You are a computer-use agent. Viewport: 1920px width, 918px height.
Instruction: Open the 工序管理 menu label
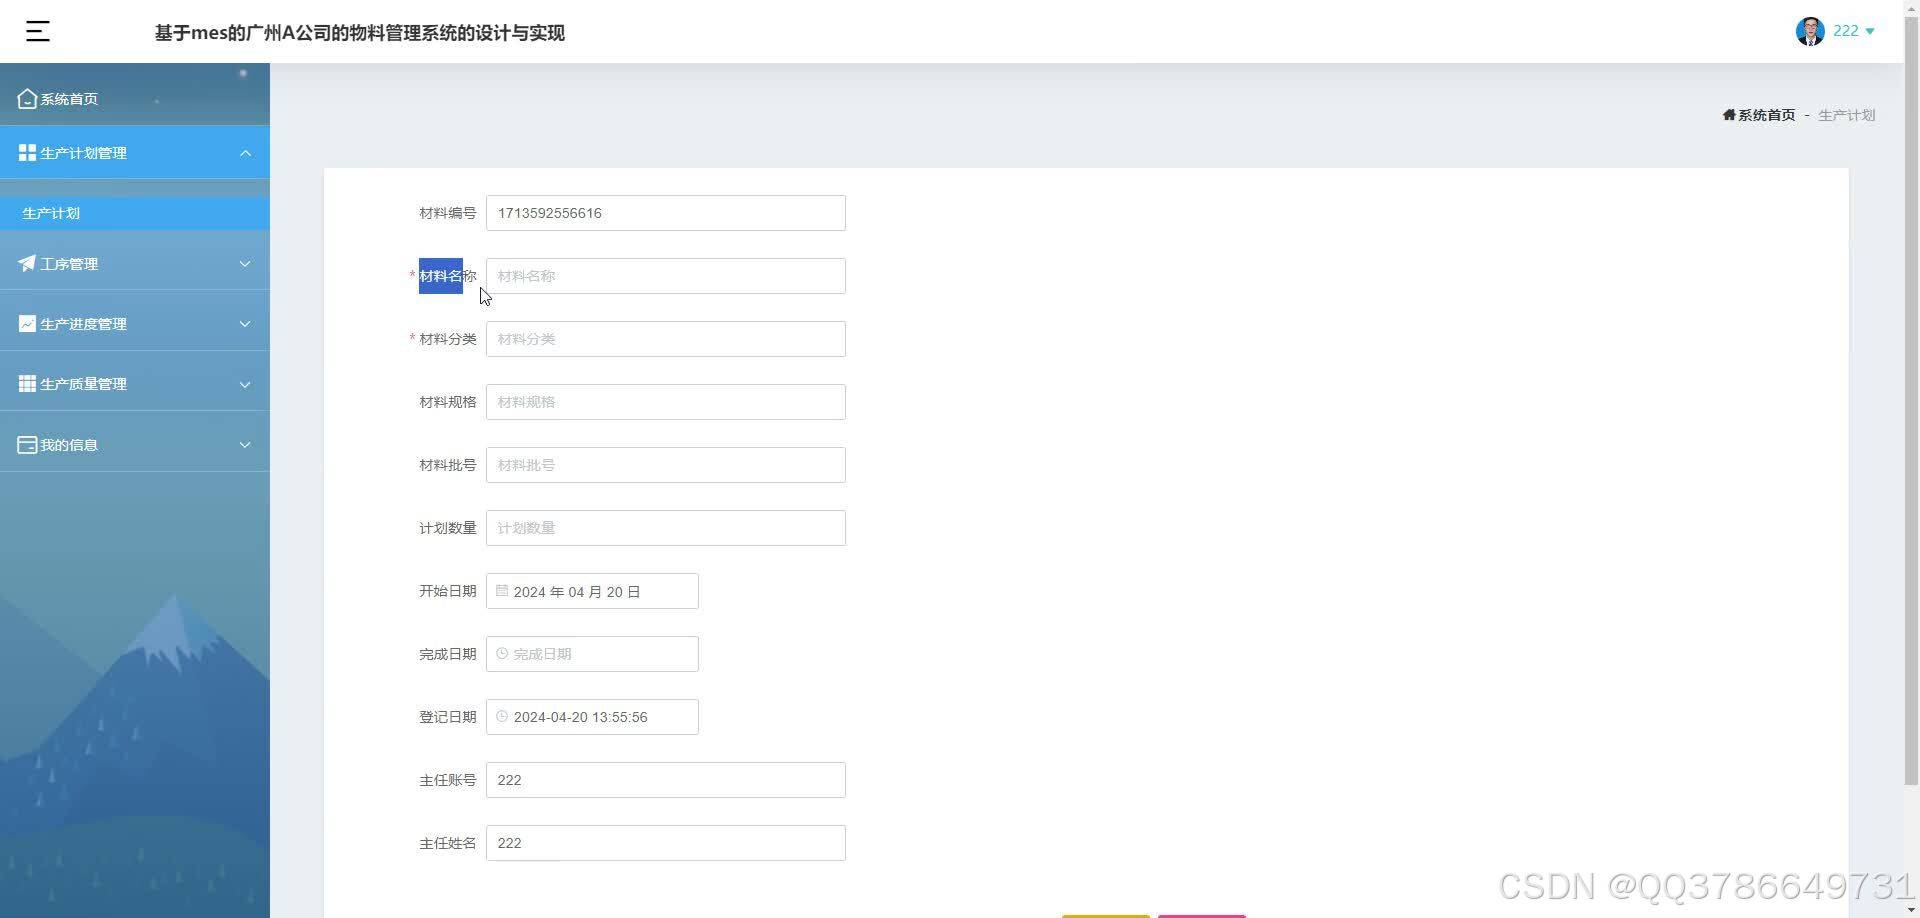click(x=69, y=264)
